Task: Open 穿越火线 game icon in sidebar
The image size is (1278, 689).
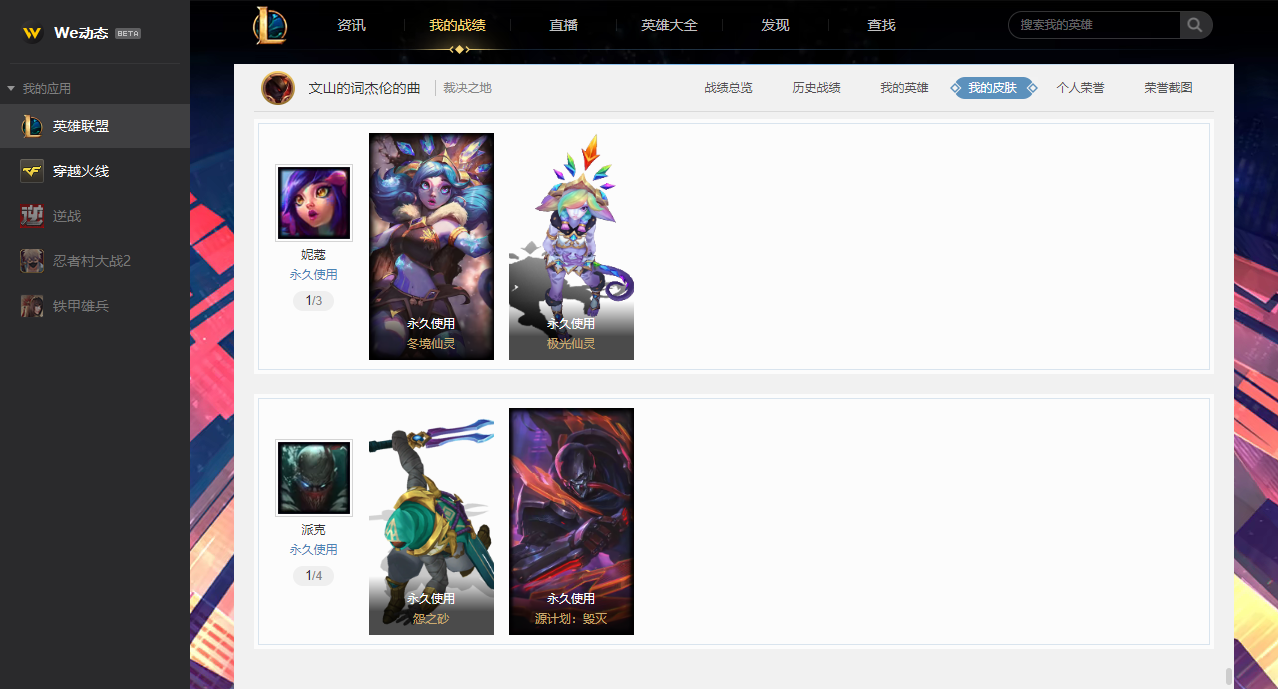Action: click(32, 171)
